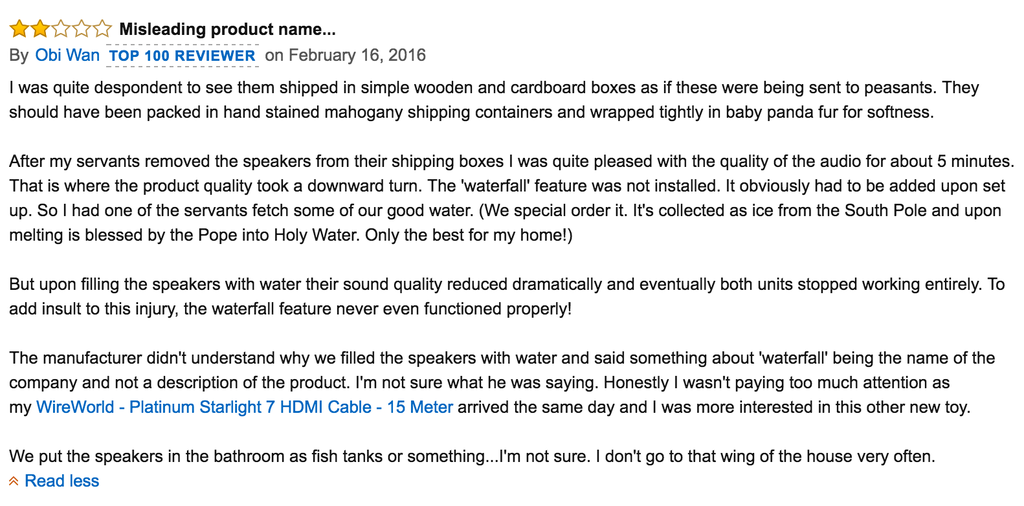1024x506 pixels.
Task: Open the review title Misleading product name
Action: 227,29
